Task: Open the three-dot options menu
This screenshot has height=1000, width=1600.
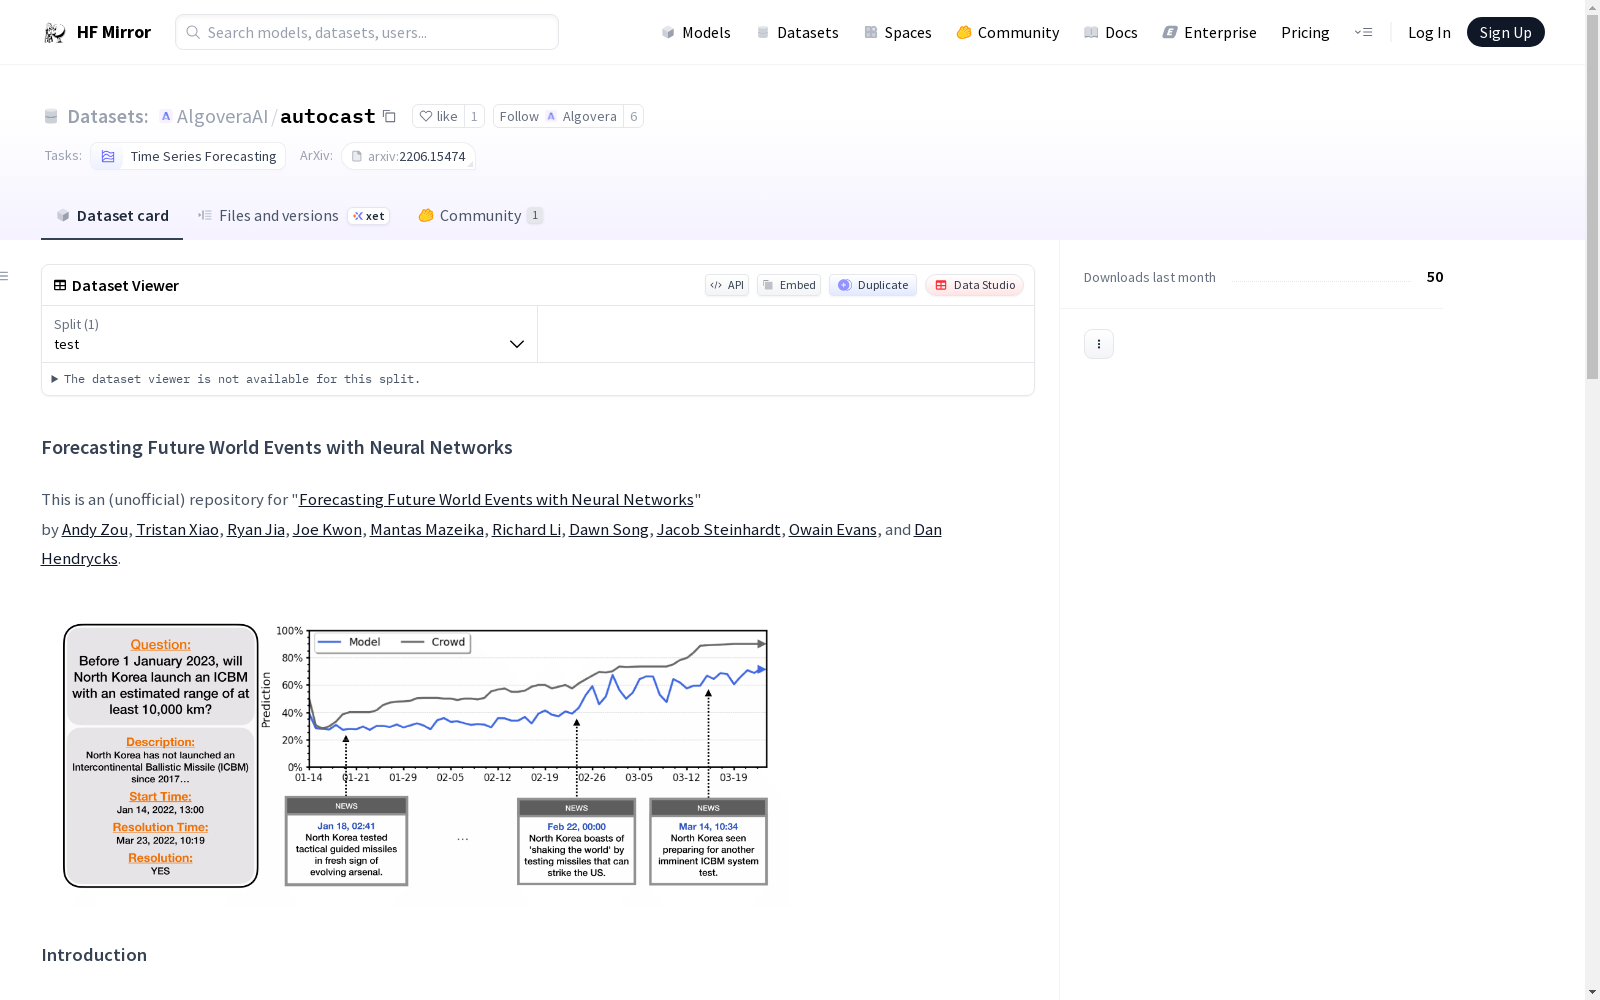Action: click(1099, 344)
